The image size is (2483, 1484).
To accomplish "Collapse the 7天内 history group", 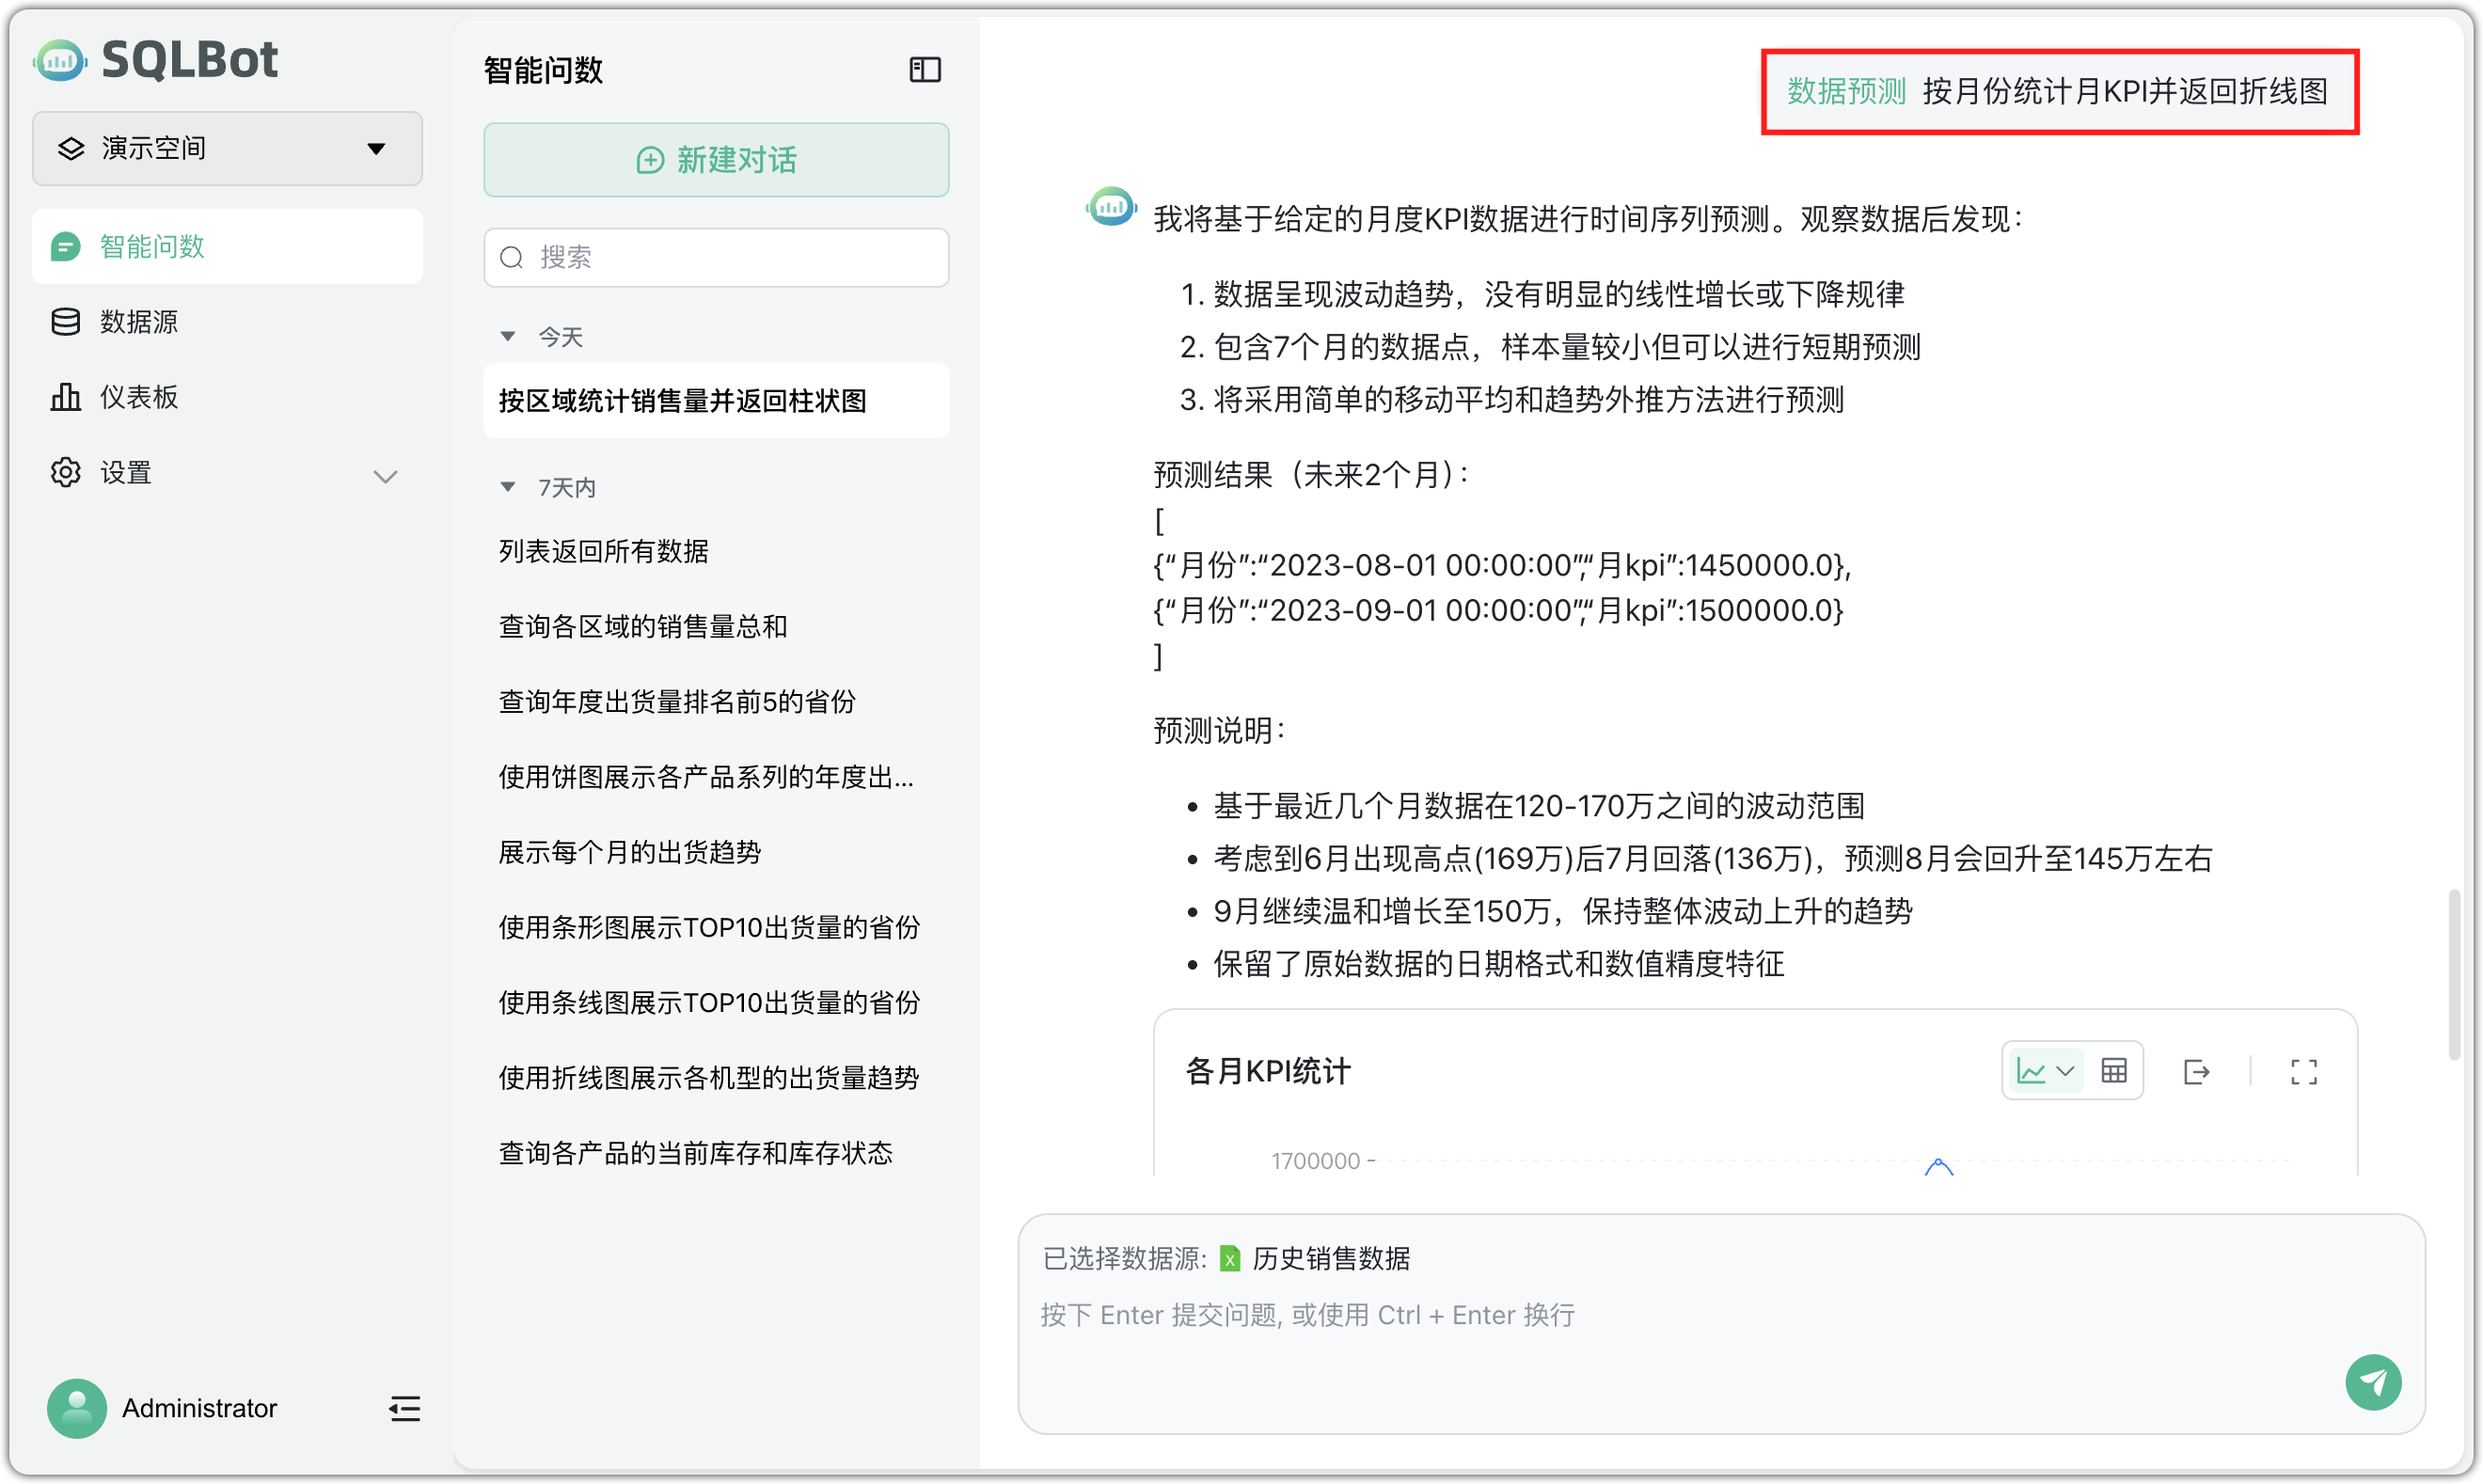I will 508,487.
